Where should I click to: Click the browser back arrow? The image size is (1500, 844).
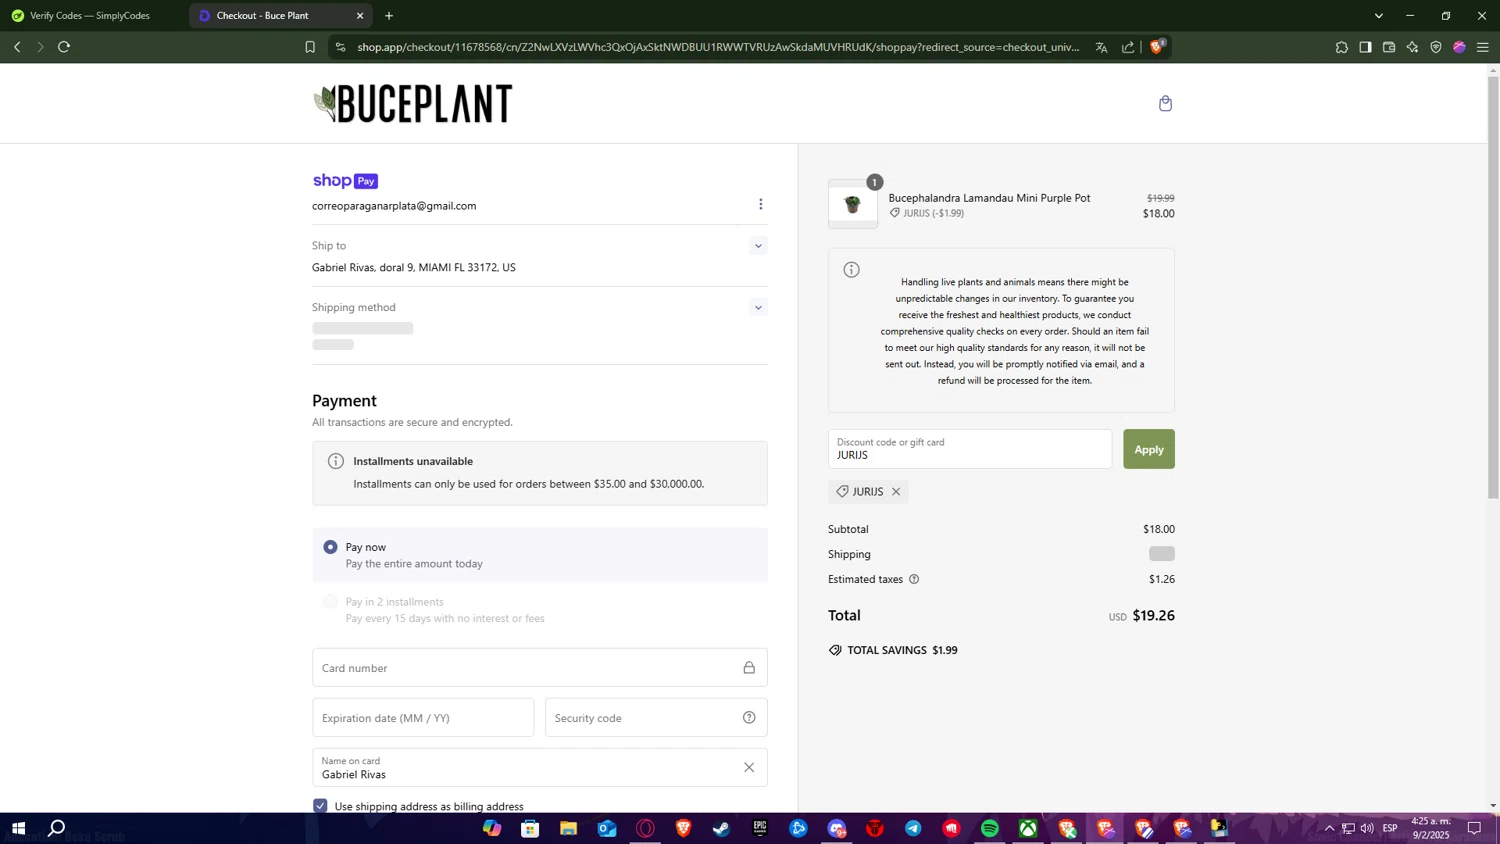pos(17,47)
